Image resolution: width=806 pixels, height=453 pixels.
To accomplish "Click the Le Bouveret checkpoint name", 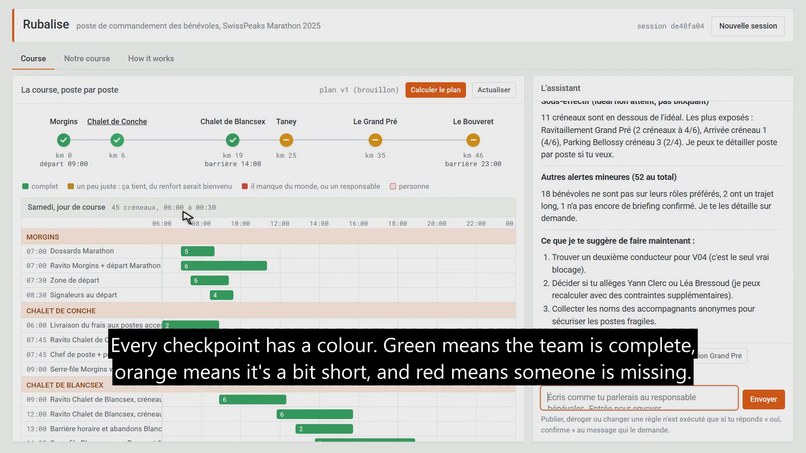I will click(473, 121).
